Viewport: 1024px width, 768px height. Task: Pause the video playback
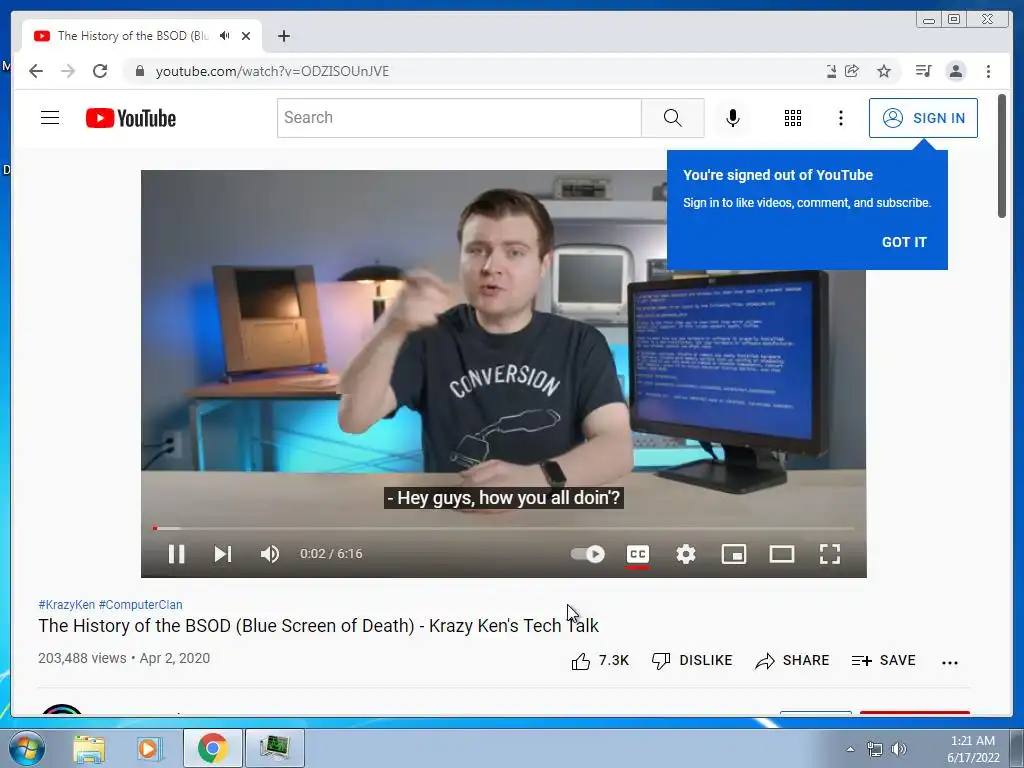click(x=176, y=554)
